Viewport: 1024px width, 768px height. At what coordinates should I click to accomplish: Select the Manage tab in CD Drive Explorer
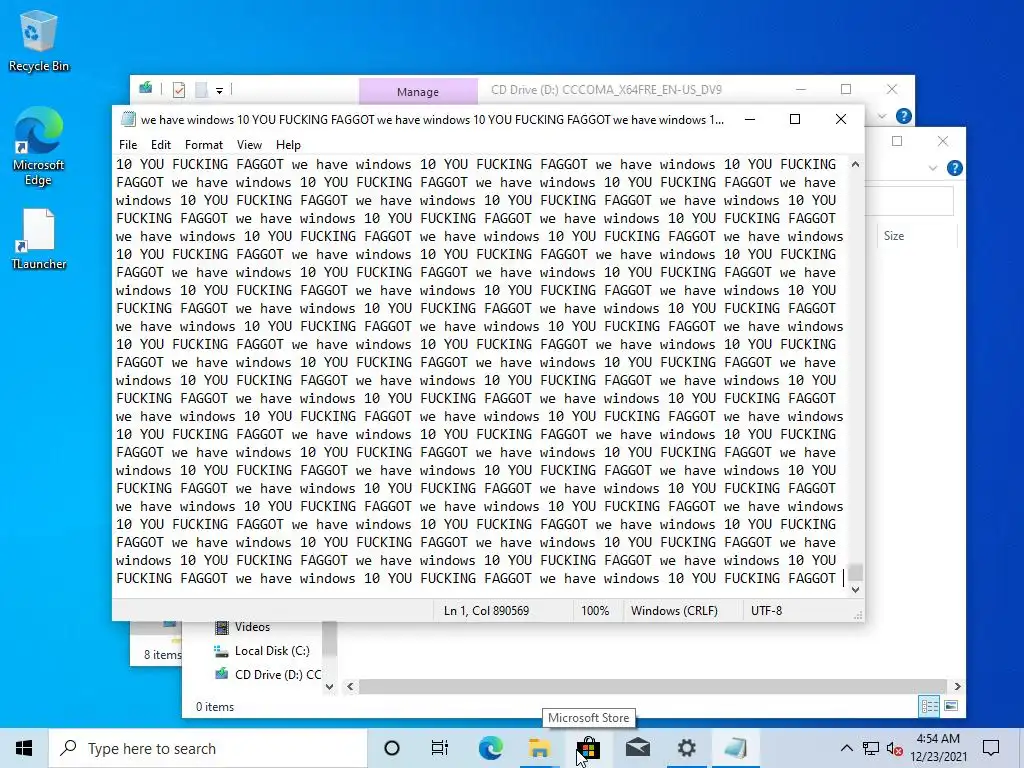click(418, 92)
